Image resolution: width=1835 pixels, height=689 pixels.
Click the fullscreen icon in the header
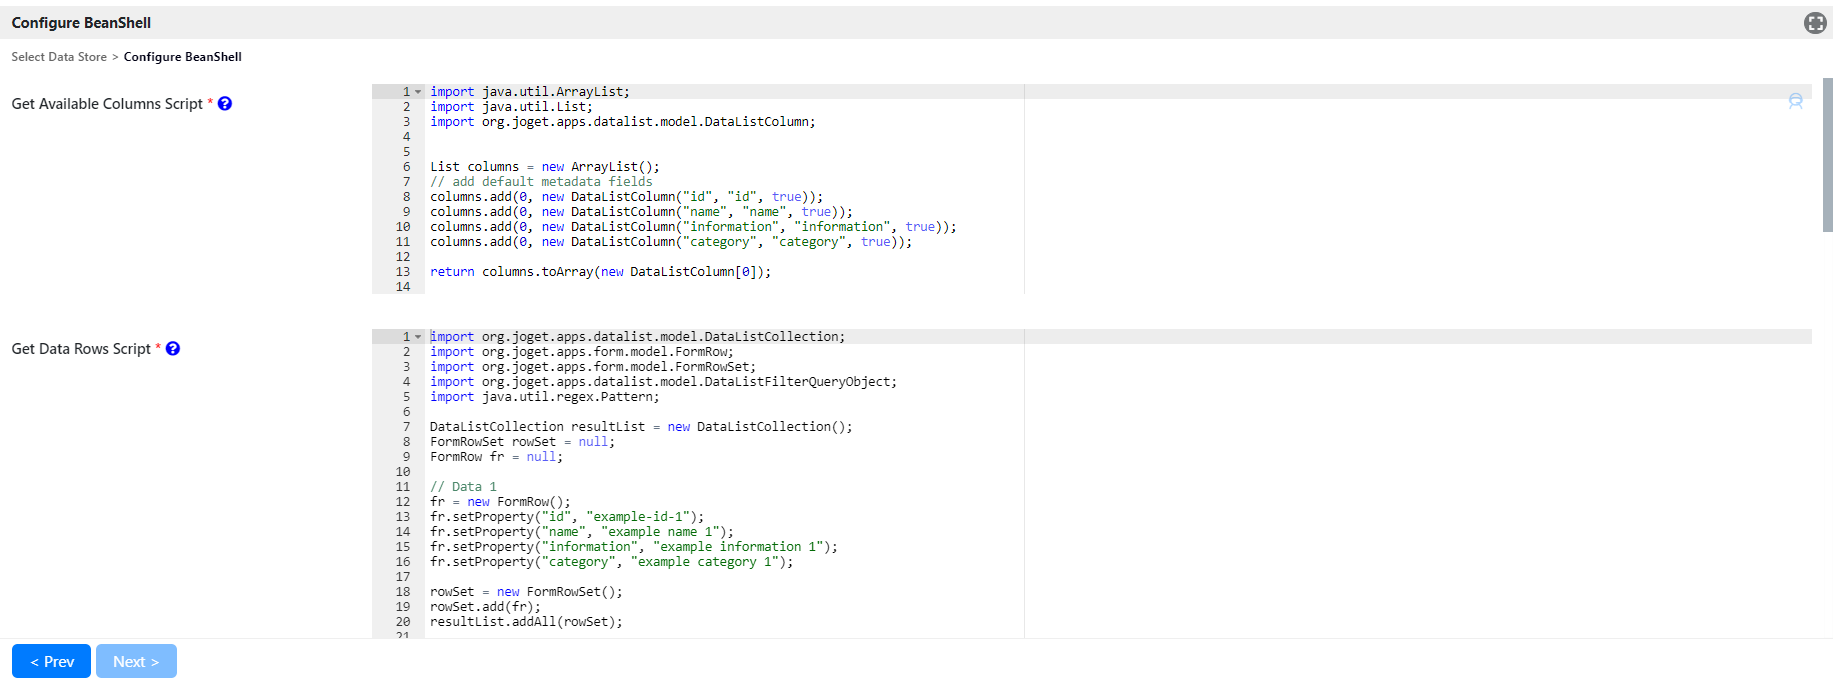click(x=1815, y=23)
